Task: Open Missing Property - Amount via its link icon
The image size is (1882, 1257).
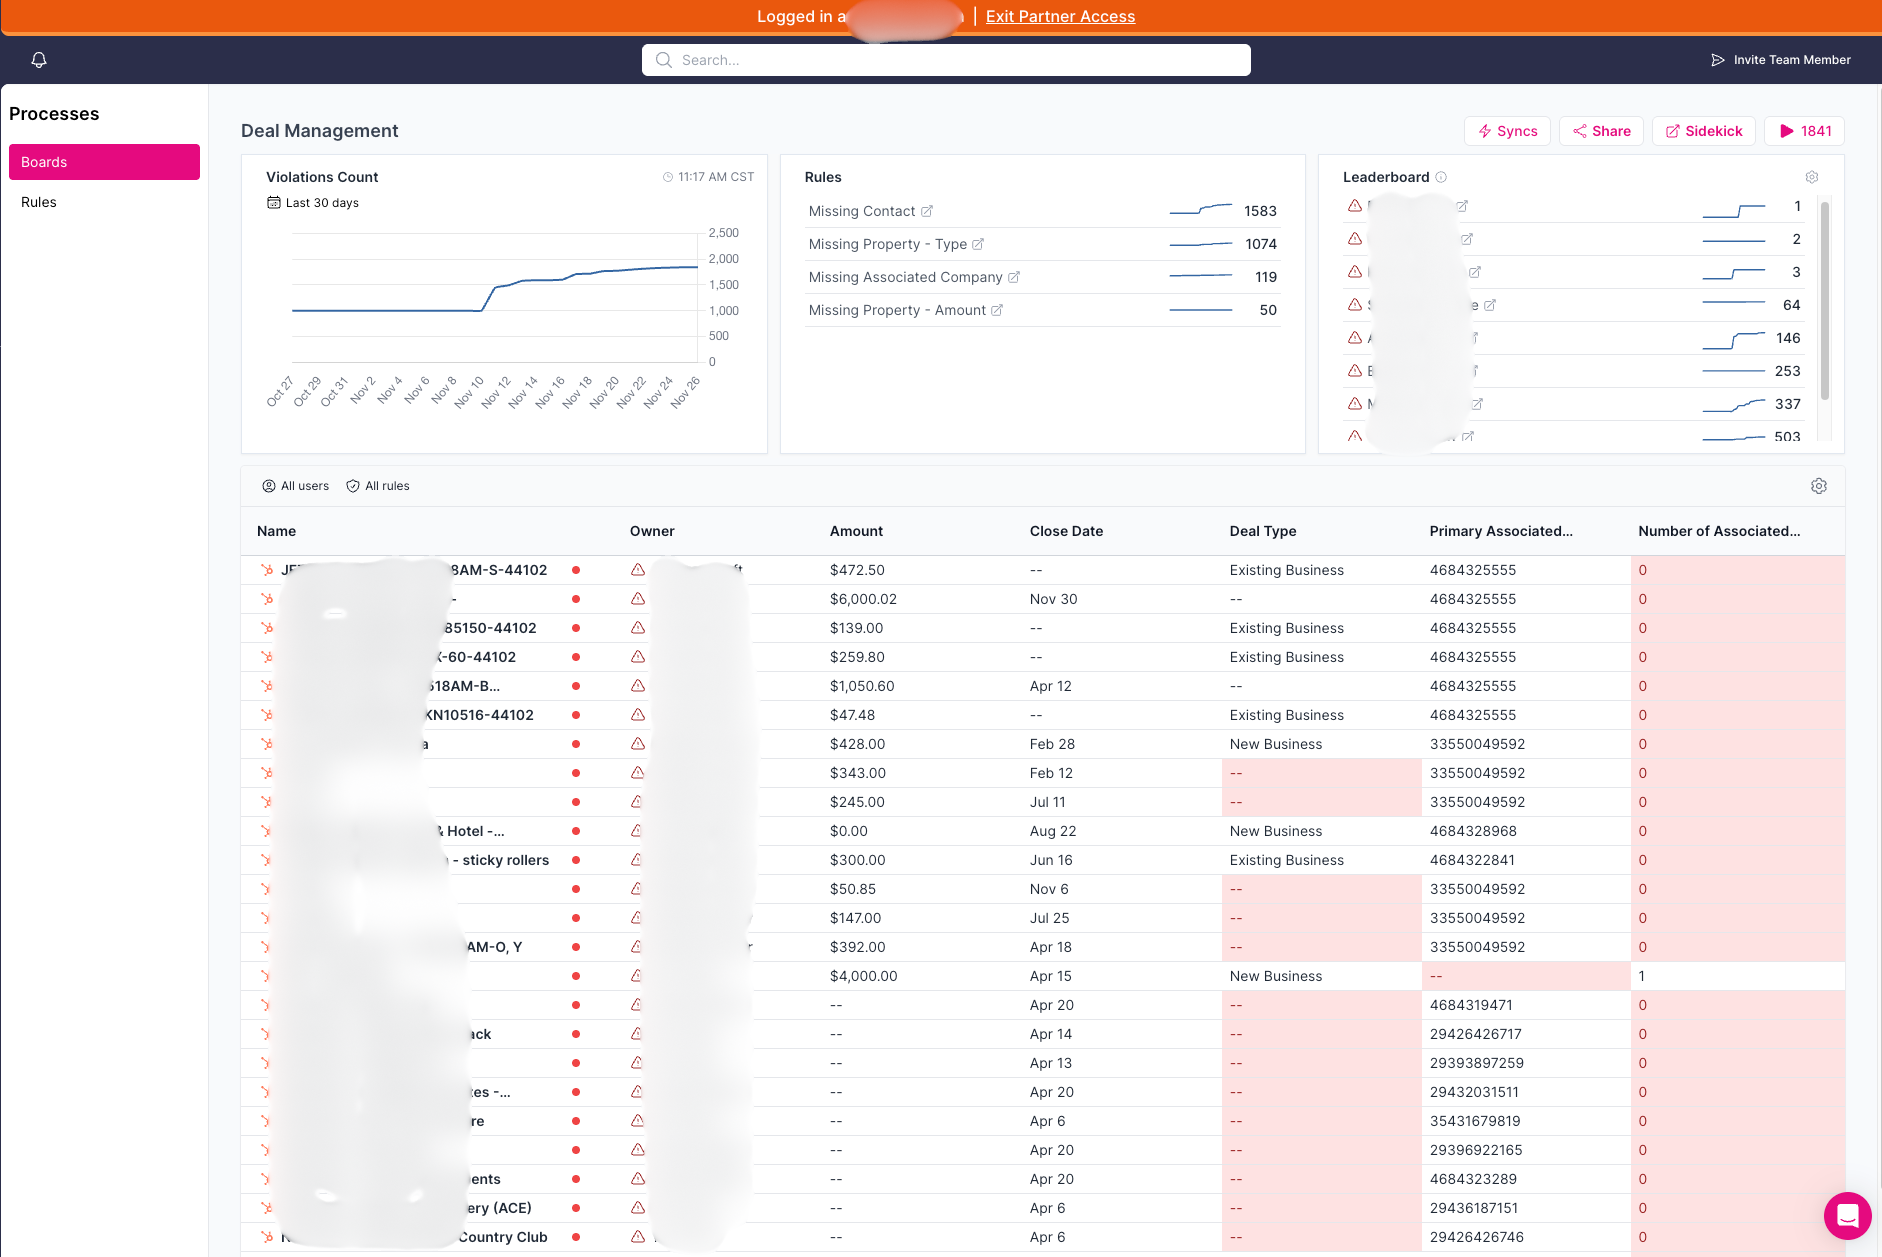Action: (x=996, y=310)
